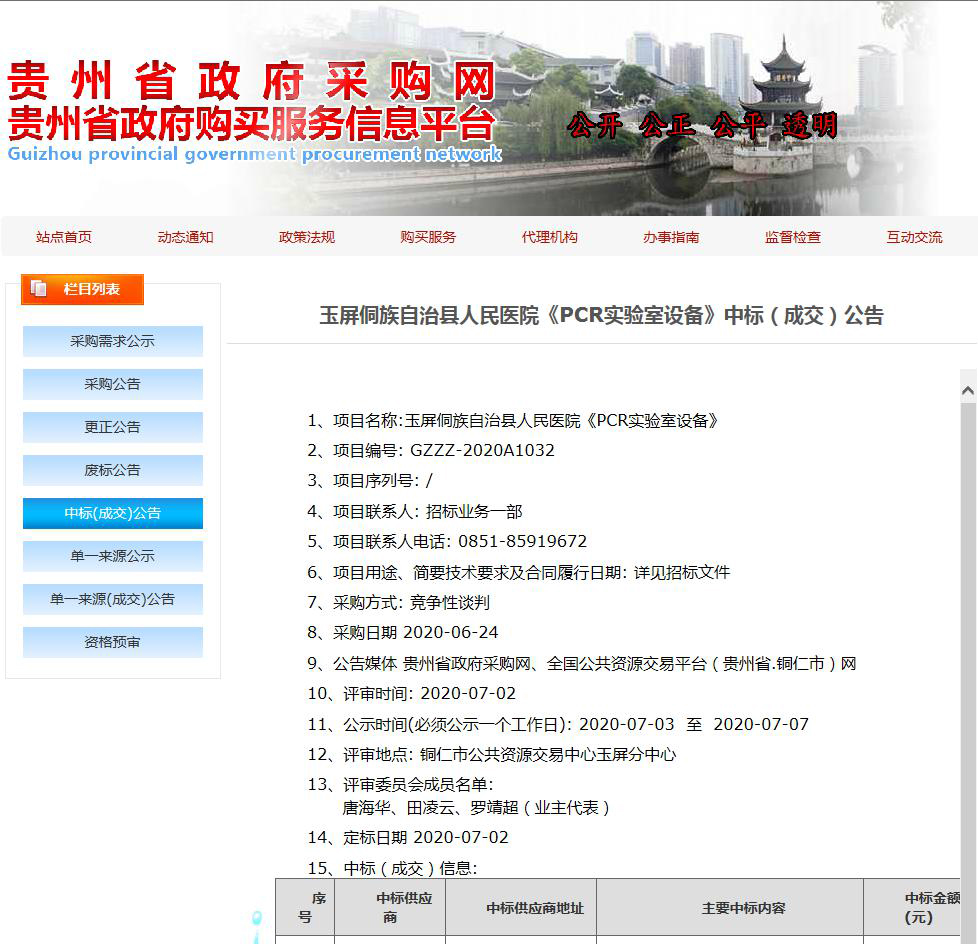978x944 pixels.
Task: Click the 采购日期 2020-06-24 line
Action: click(x=403, y=633)
